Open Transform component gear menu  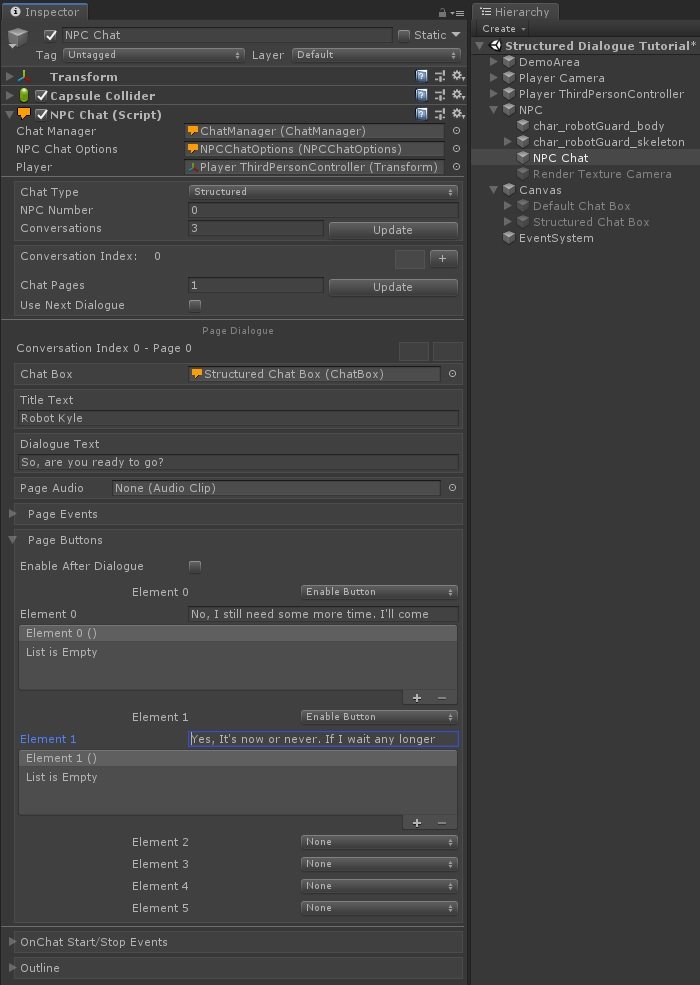click(459, 76)
